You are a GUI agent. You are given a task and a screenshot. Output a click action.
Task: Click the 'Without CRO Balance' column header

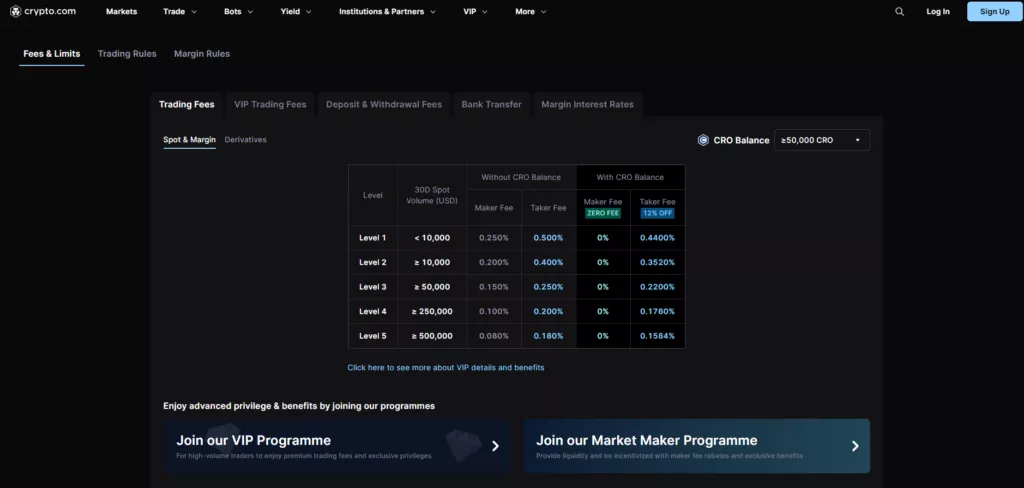coord(521,177)
